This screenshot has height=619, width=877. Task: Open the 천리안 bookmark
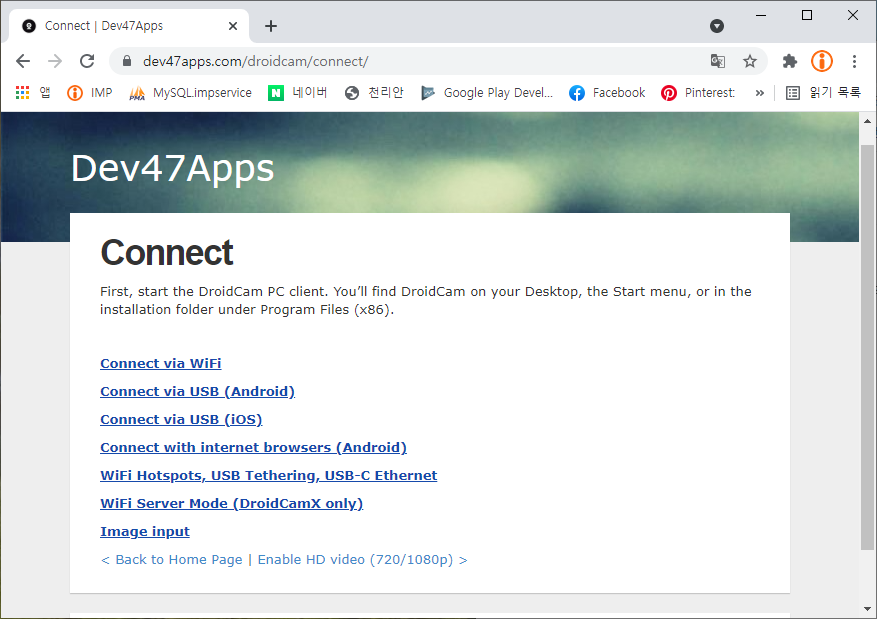[374, 92]
